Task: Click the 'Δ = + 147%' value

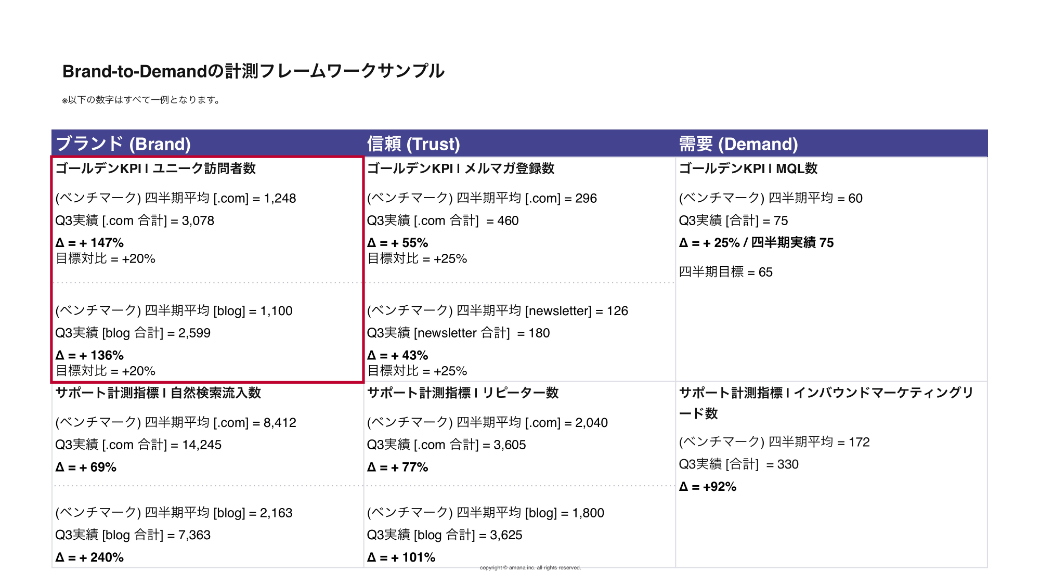Action: point(90,243)
